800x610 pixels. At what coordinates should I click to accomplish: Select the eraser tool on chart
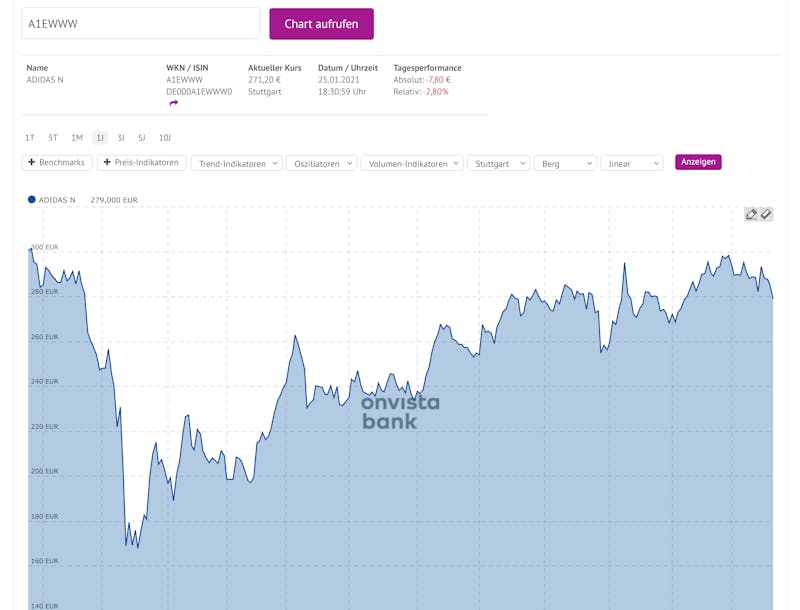tap(766, 214)
